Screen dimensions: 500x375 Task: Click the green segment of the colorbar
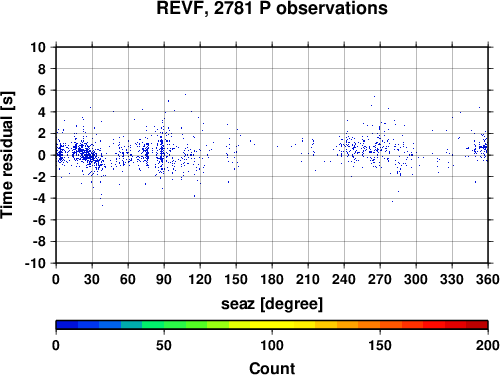click(x=175, y=325)
